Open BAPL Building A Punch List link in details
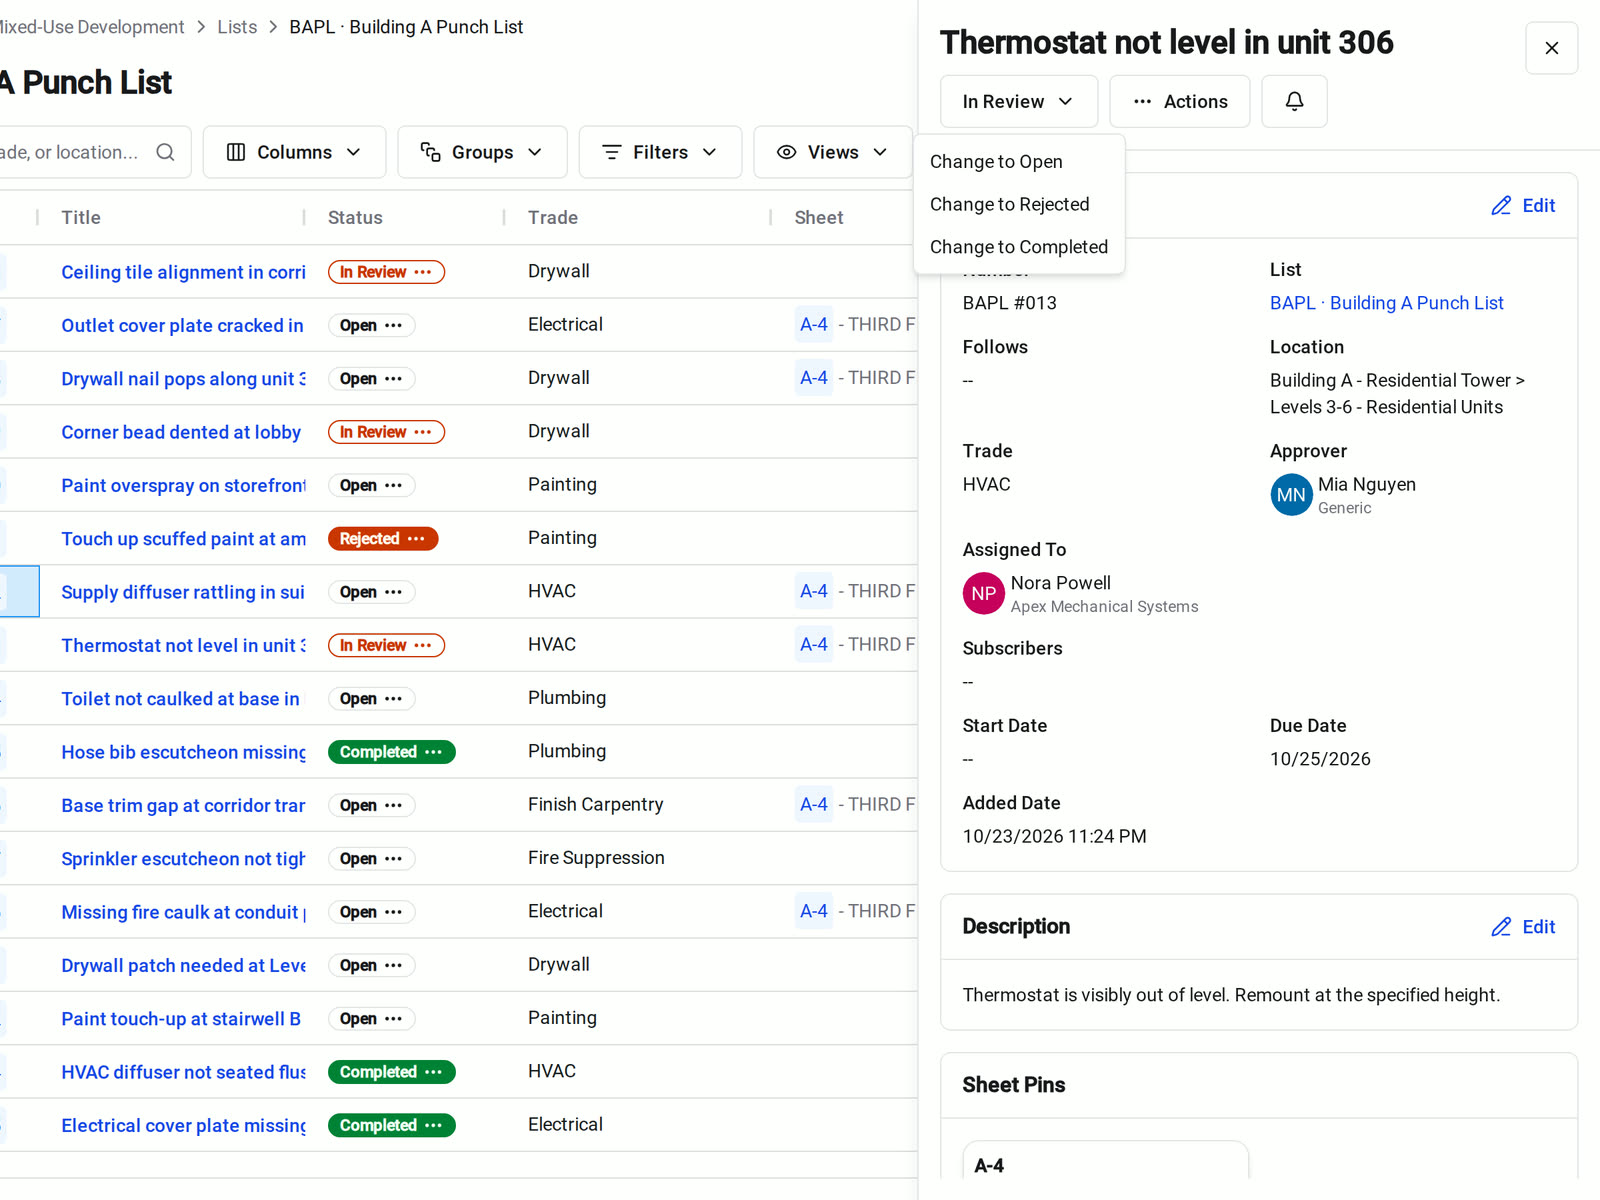This screenshot has height=1200, width=1600. 1386,303
